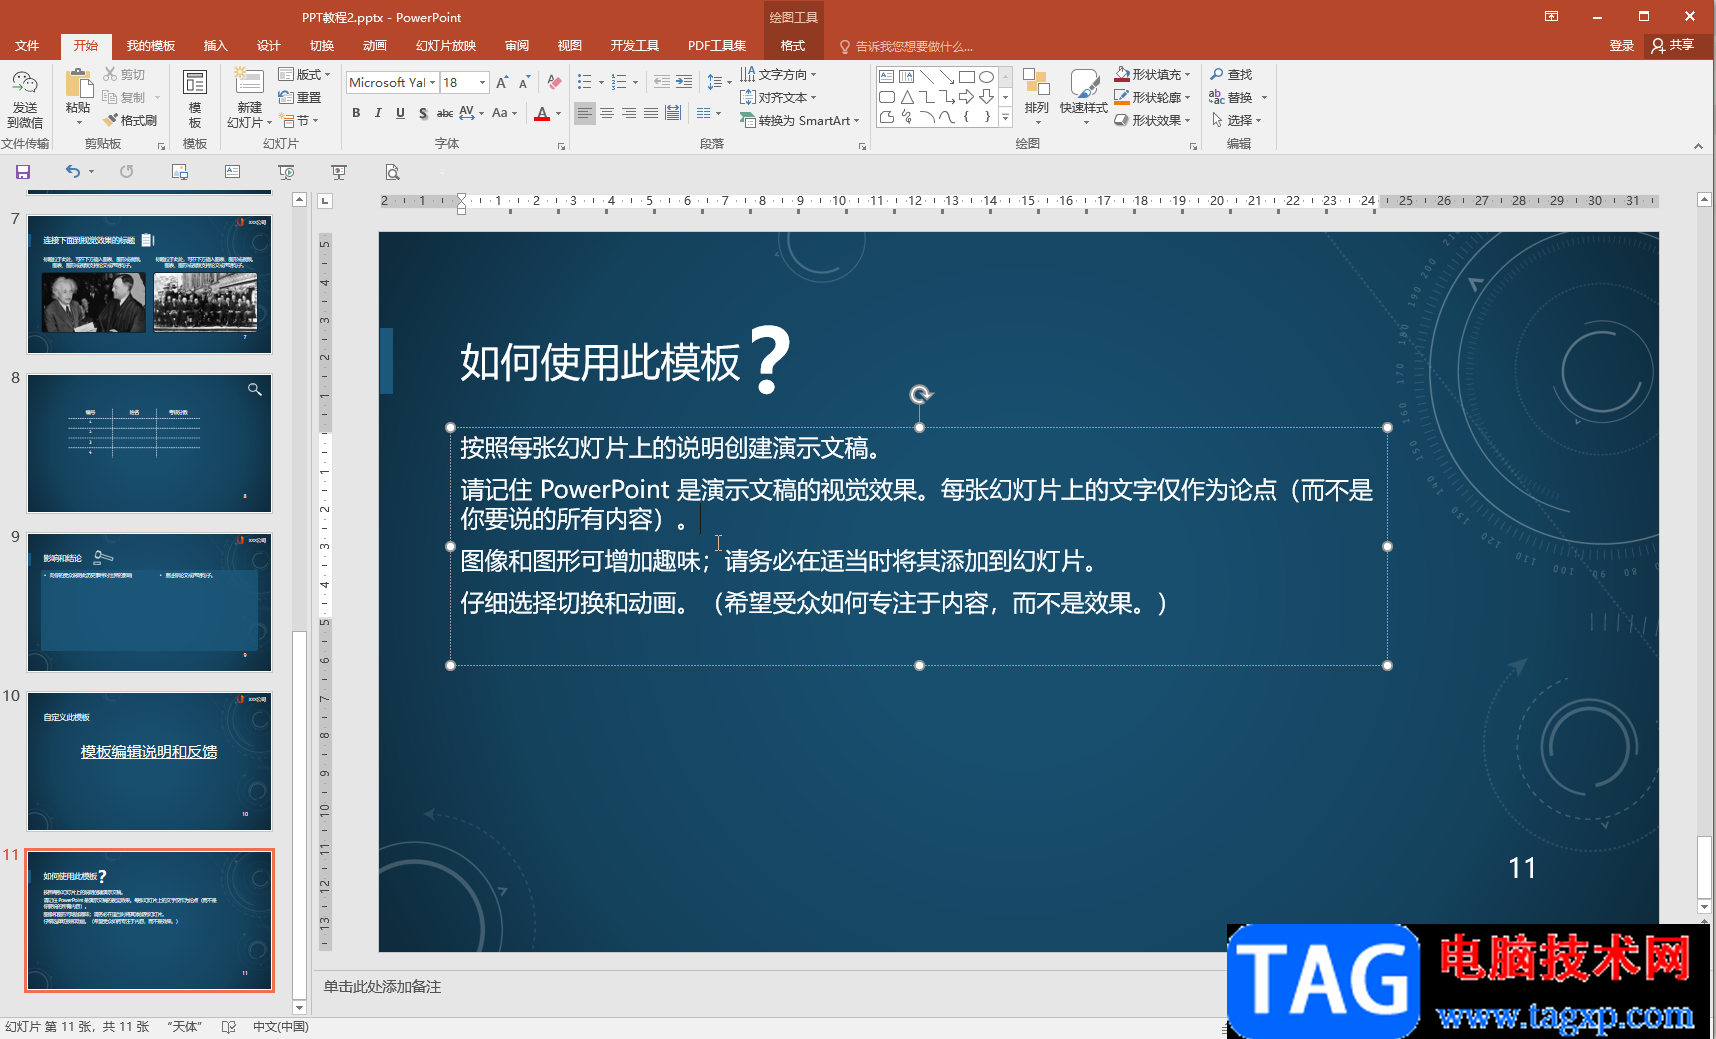Undo the last action in quick access bar

pyautogui.click(x=72, y=172)
